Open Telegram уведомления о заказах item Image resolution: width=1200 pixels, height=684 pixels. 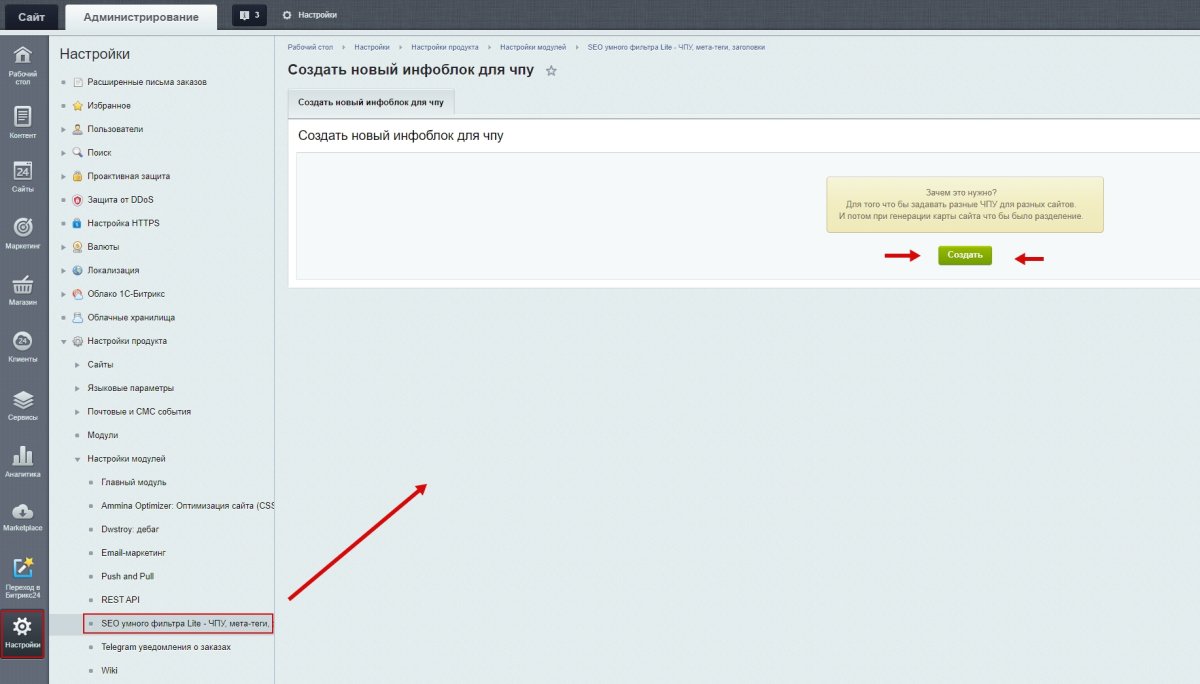(x=165, y=647)
